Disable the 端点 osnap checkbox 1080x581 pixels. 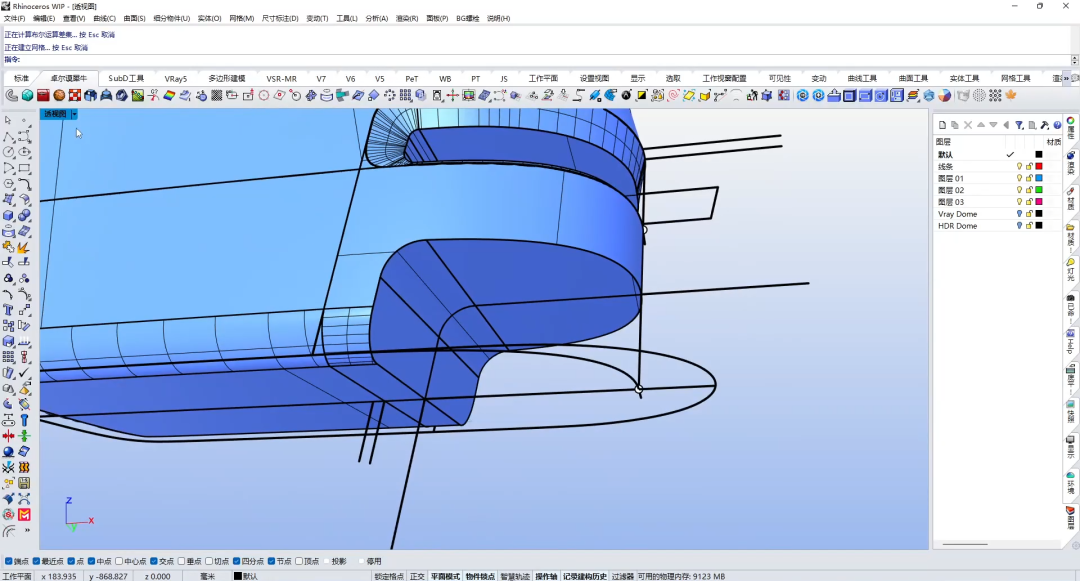[x=9, y=561]
